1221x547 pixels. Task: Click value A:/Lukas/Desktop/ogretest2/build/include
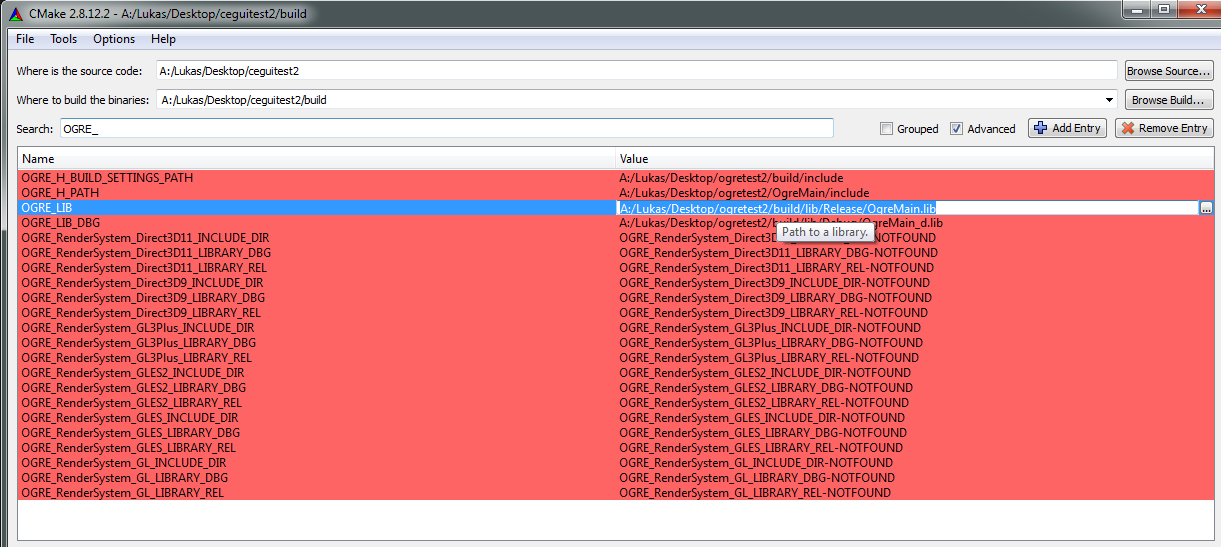pyautogui.click(x=731, y=178)
